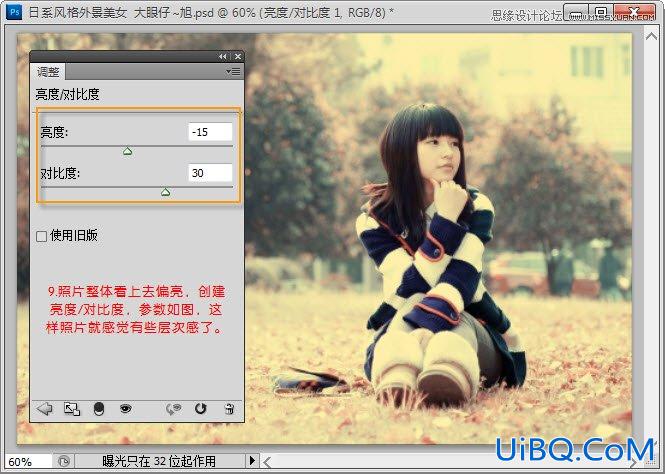The width and height of the screenshot is (665, 474).
Task: Toggle expanded view of the adjustments panel
Action: click(x=72, y=409)
